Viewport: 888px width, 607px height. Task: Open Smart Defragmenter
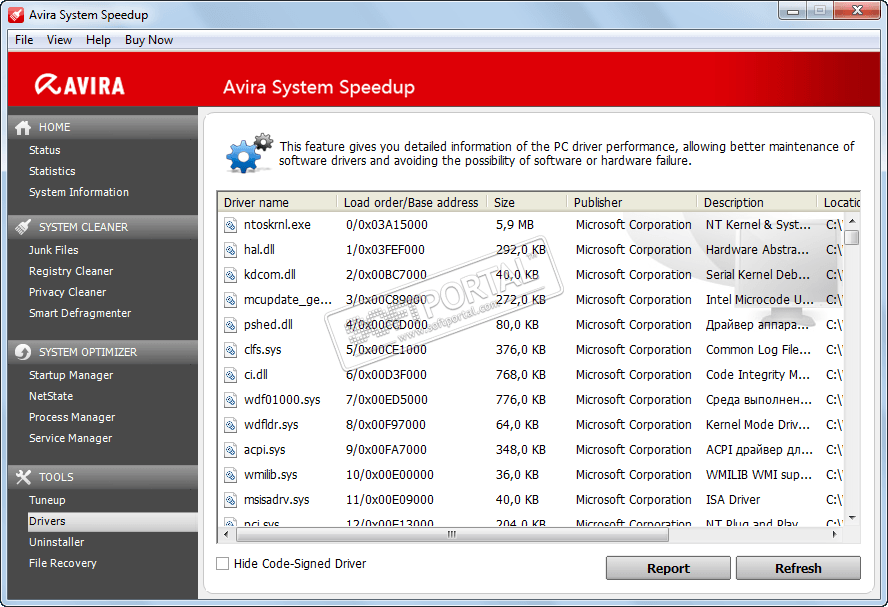coord(80,313)
